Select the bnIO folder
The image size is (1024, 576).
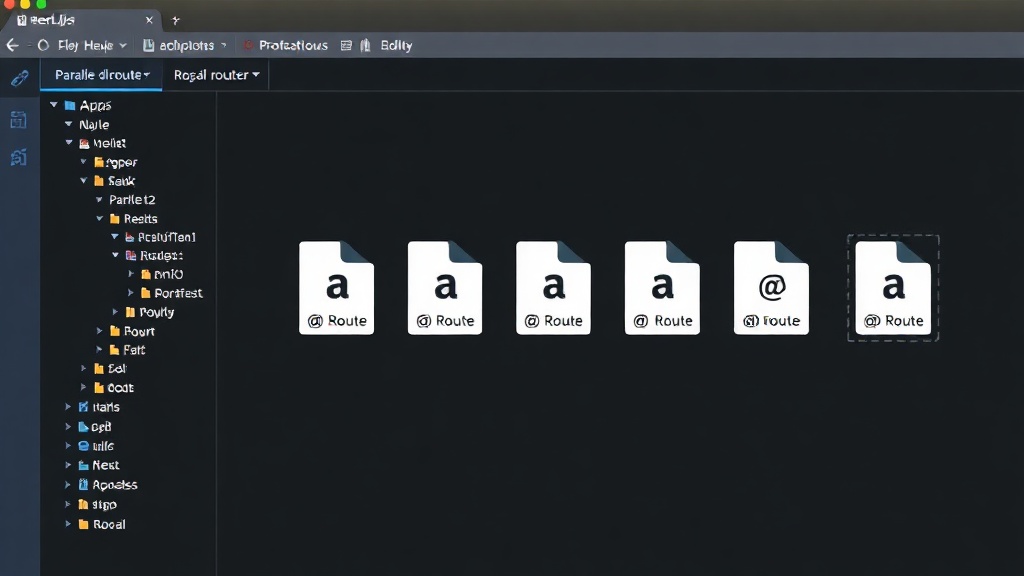162,274
